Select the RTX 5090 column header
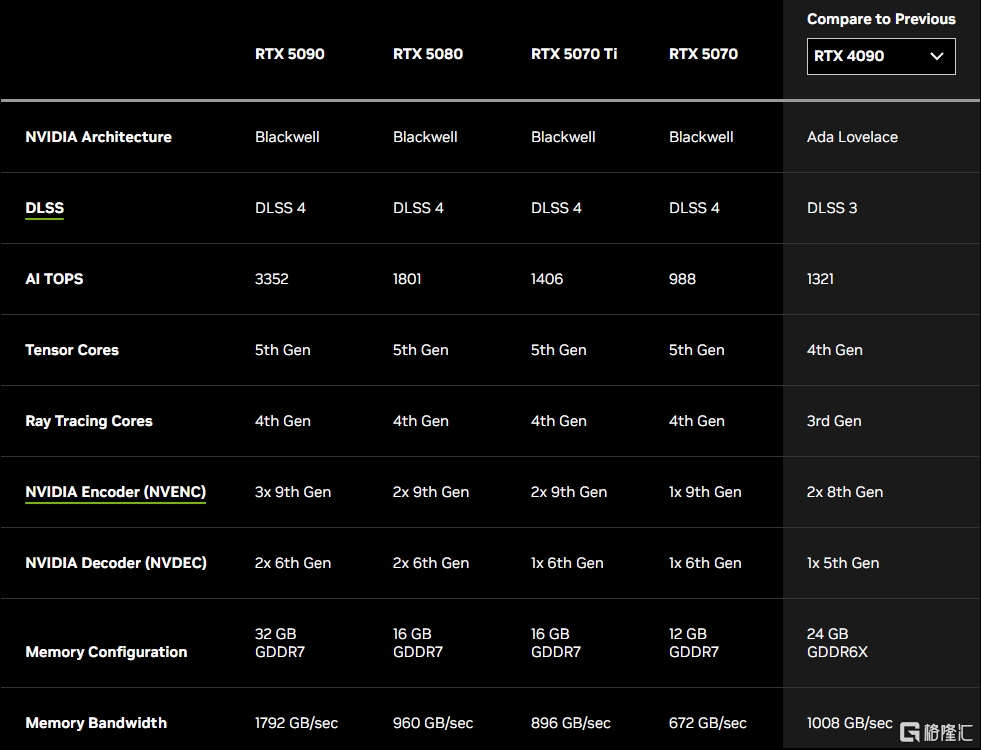The width and height of the screenshot is (981, 750). tap(289, 54)
